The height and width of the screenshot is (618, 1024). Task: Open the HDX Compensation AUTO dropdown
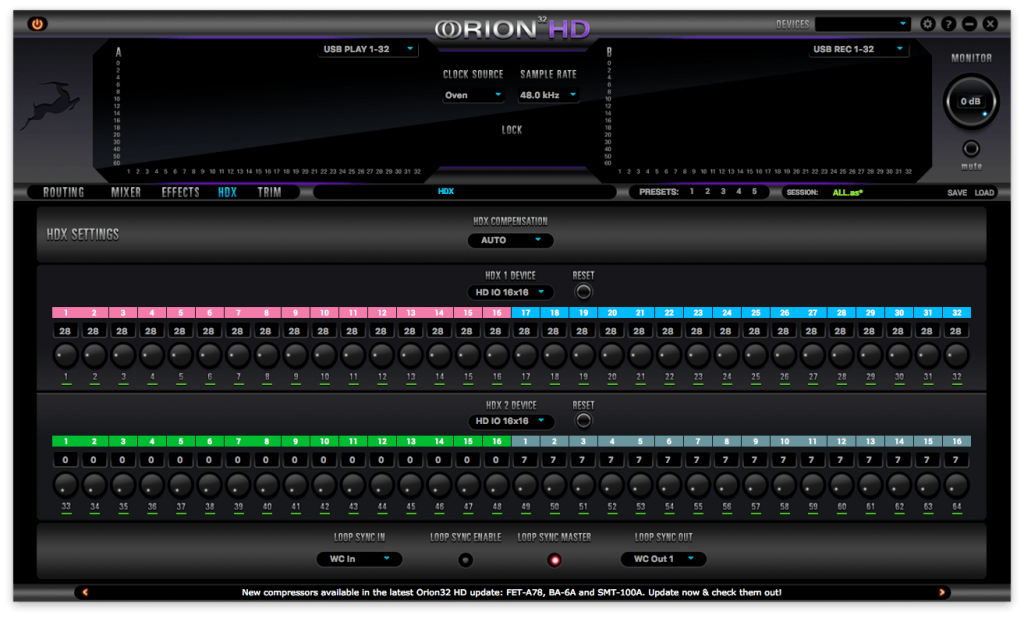510,240
